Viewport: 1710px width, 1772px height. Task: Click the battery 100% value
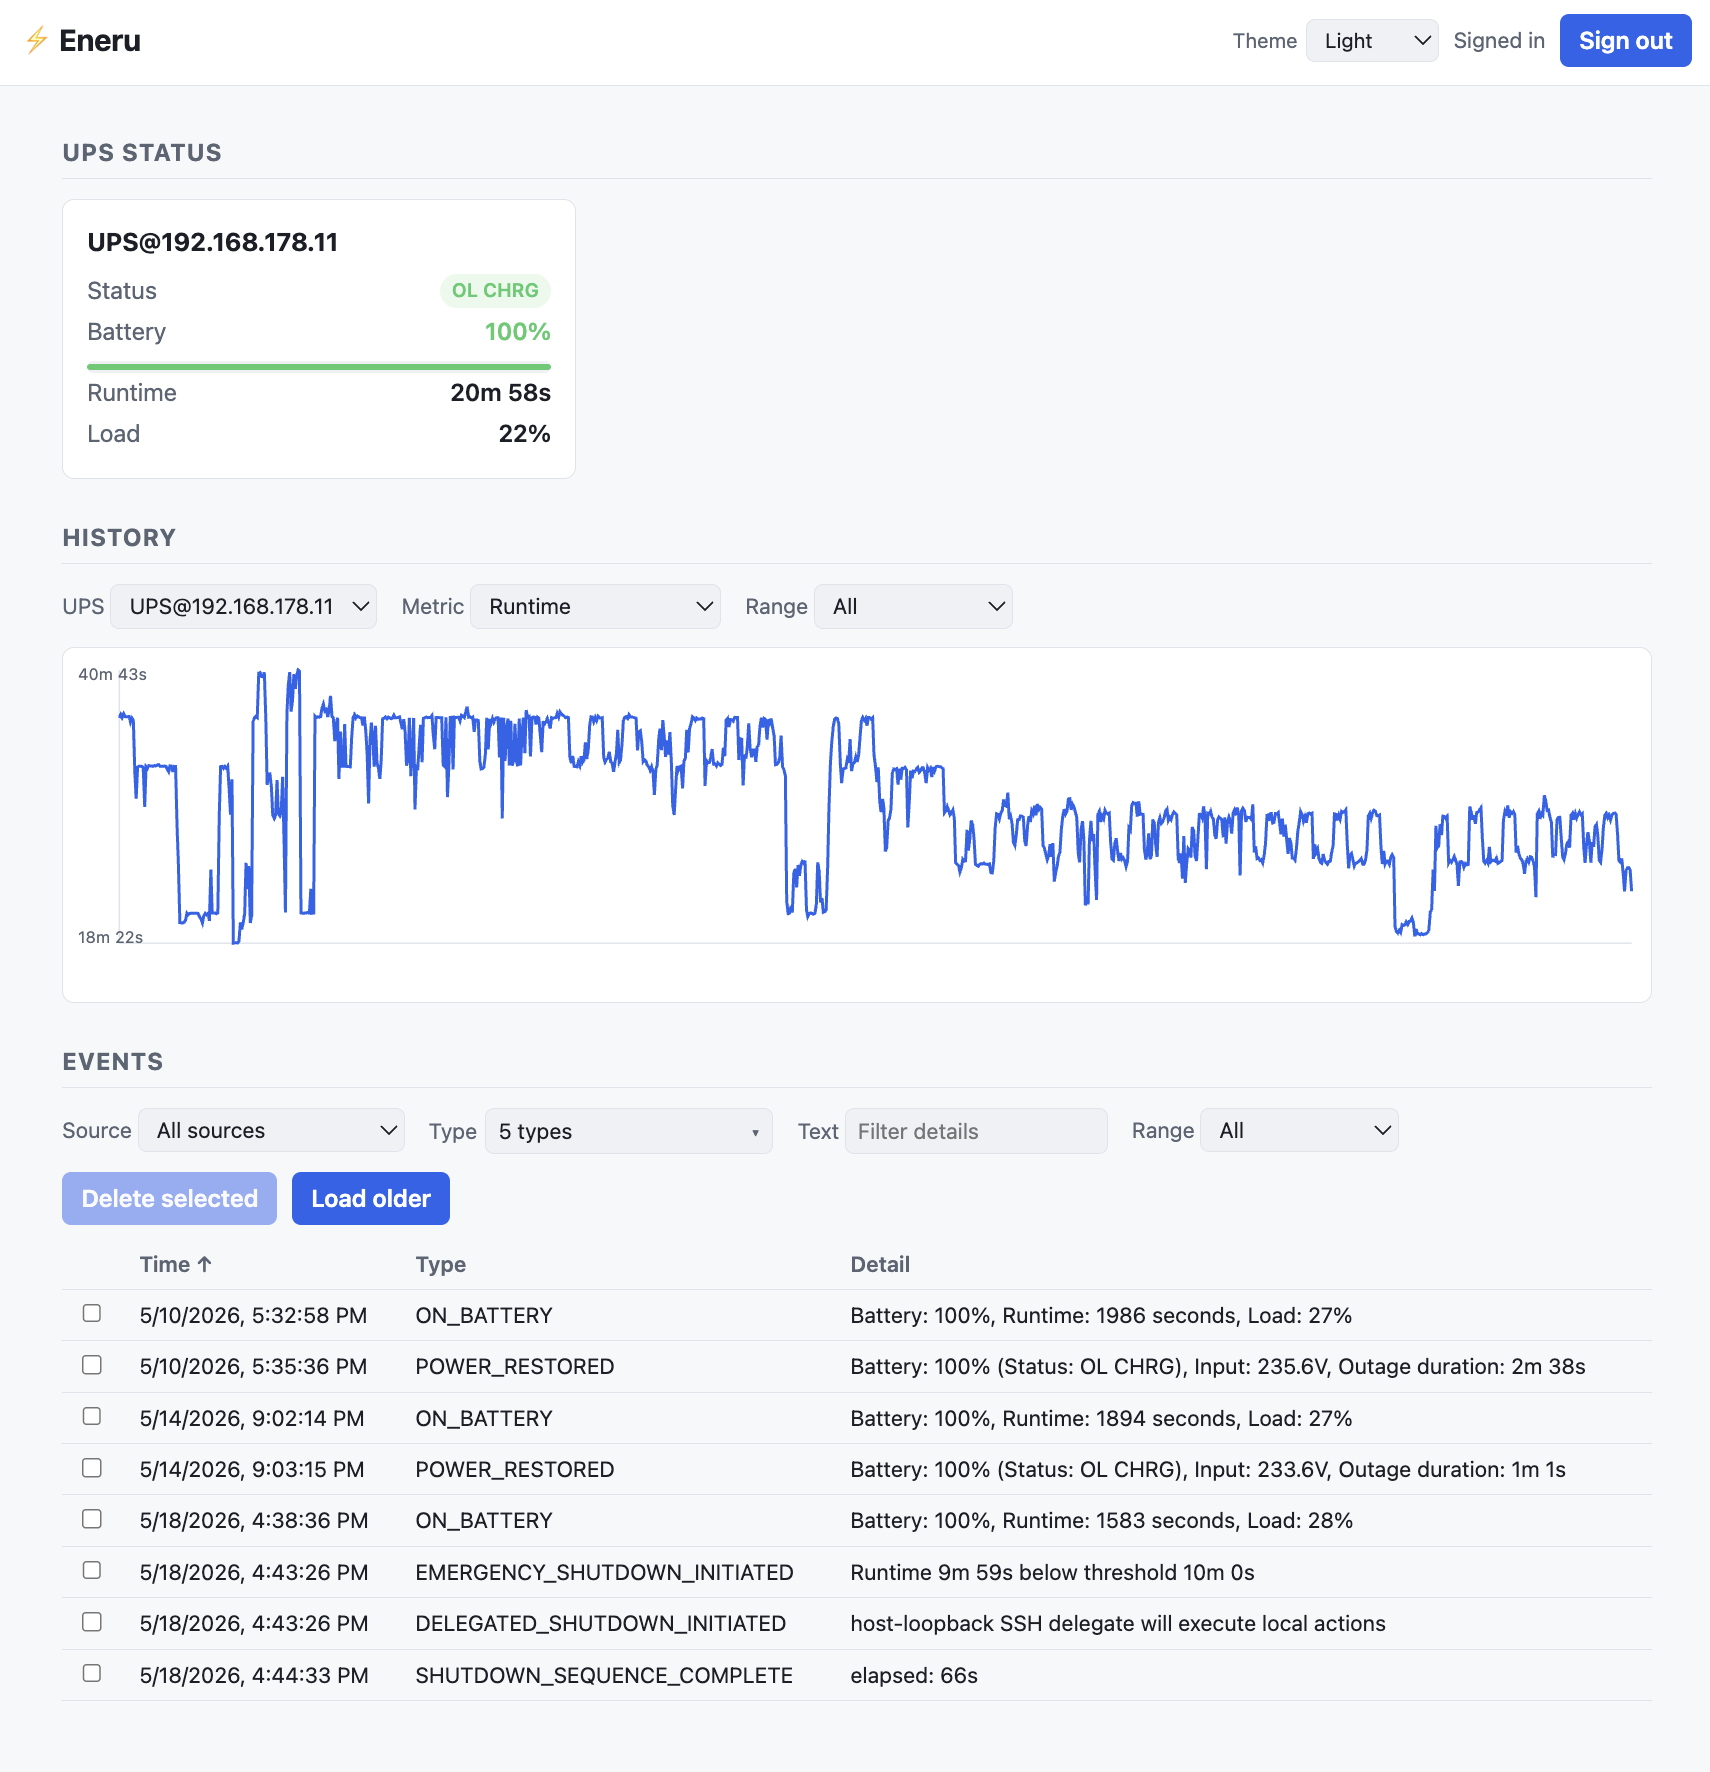pyautogui.click(x=518, y=332)
